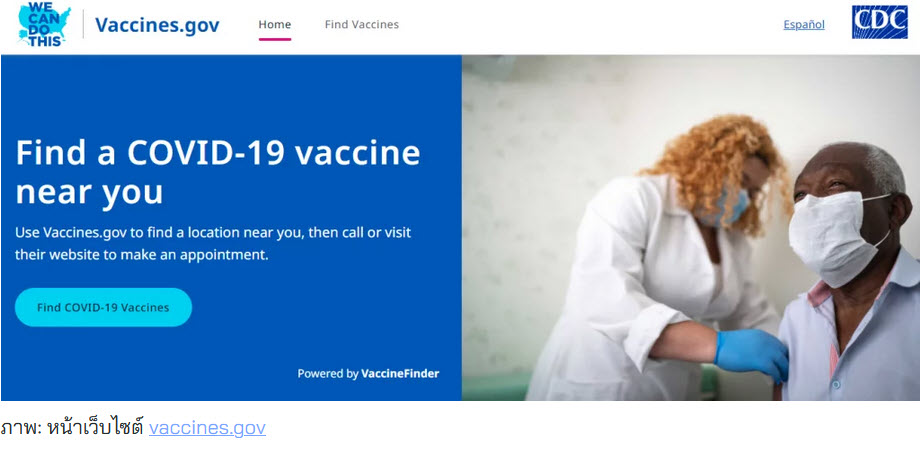Click the Thai caption text ภาพ: หน้าเว็บไซต์

(x=72, y=428)
